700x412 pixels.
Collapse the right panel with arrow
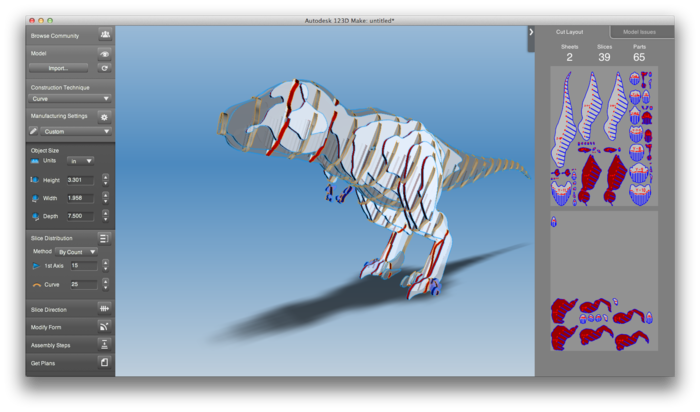click(x=531, y=32)
